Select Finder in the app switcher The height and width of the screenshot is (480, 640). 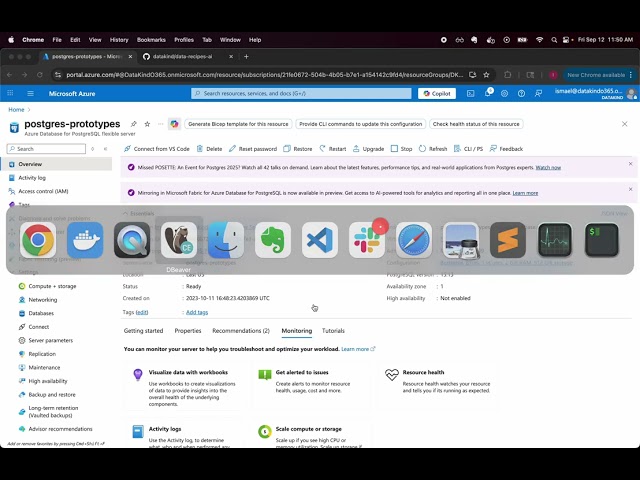point(226,240)
